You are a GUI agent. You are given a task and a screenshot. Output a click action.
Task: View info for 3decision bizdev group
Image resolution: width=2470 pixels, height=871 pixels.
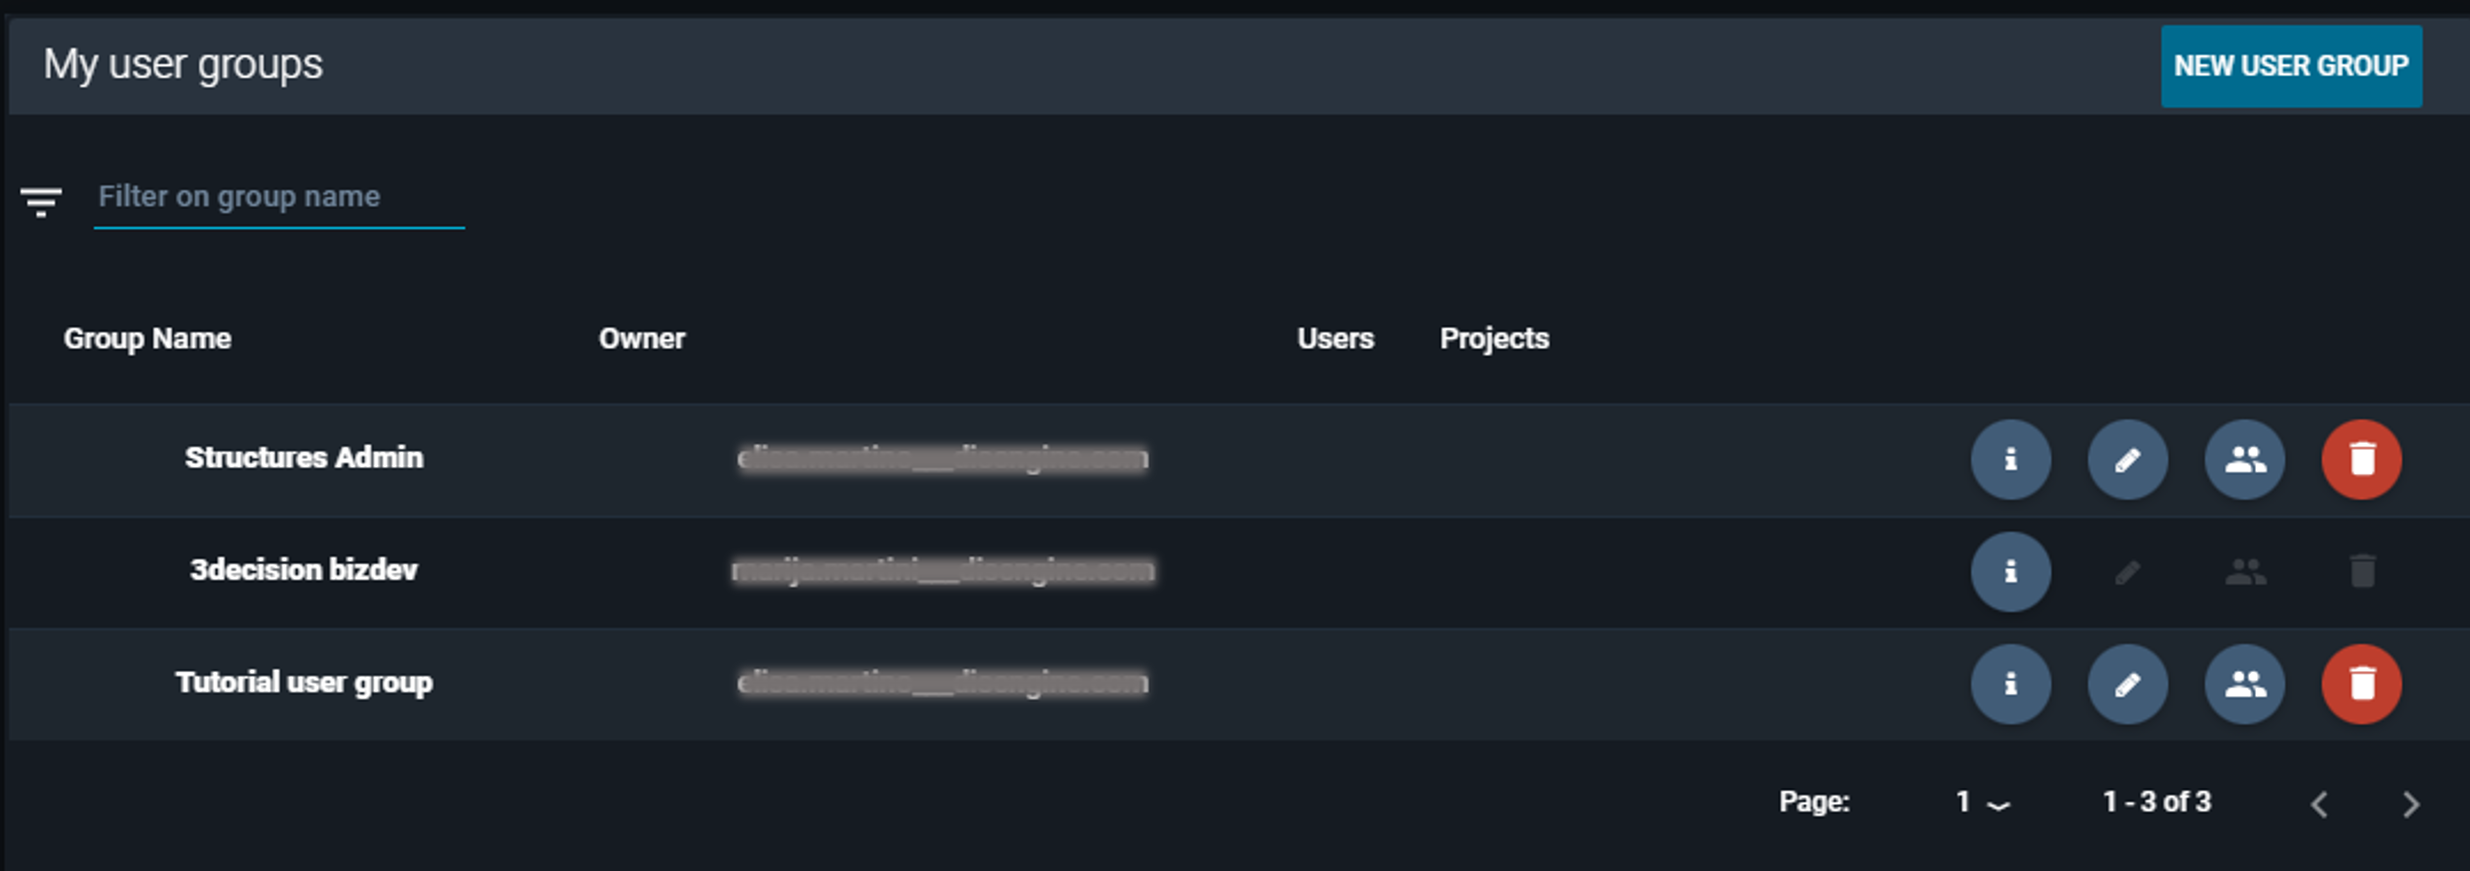2010,571
